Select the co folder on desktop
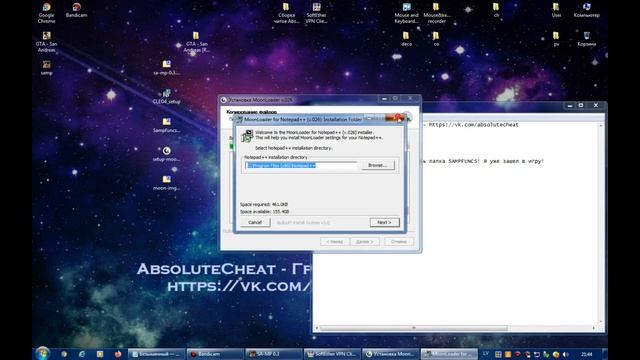Screen dimensions: 640x360 coord(436,39)
